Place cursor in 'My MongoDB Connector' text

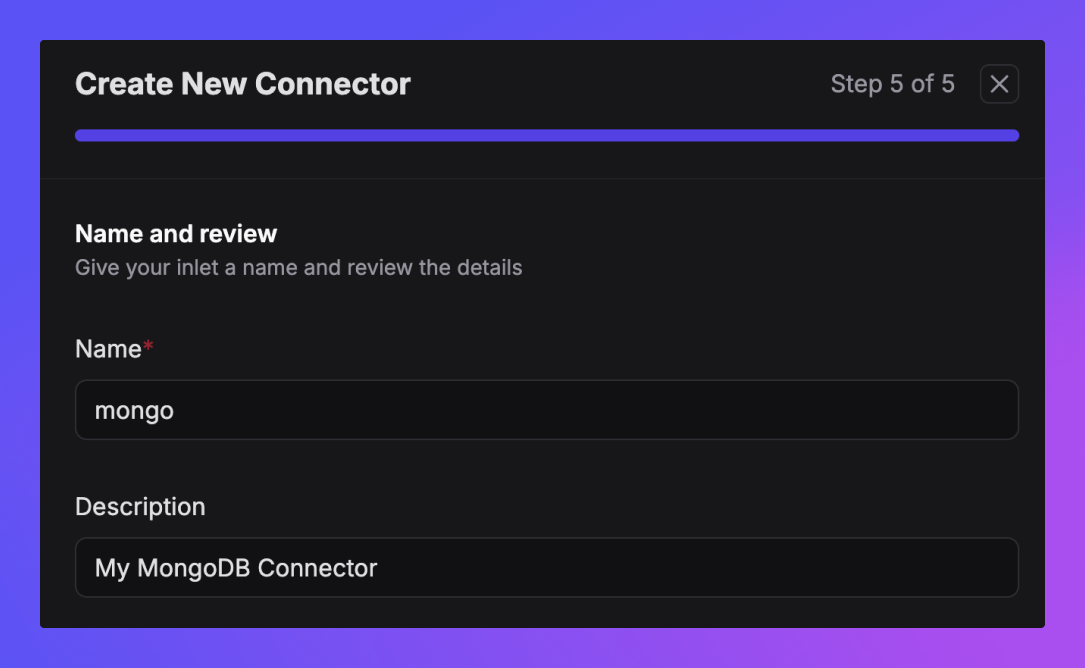236,568
